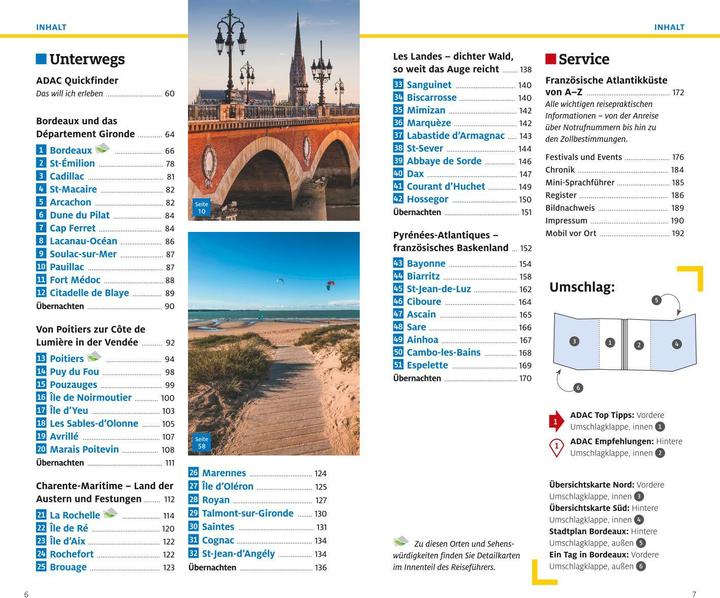The height and width of the screenshot is (598, 720).
Task: Click the Impressum line
Action: click(x=614, y=220)
